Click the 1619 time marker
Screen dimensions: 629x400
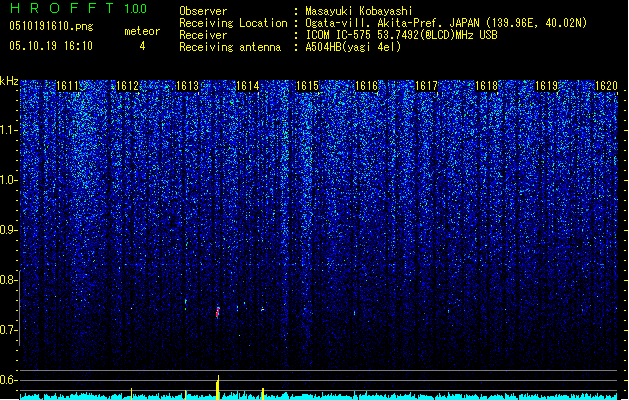[547, 86]
